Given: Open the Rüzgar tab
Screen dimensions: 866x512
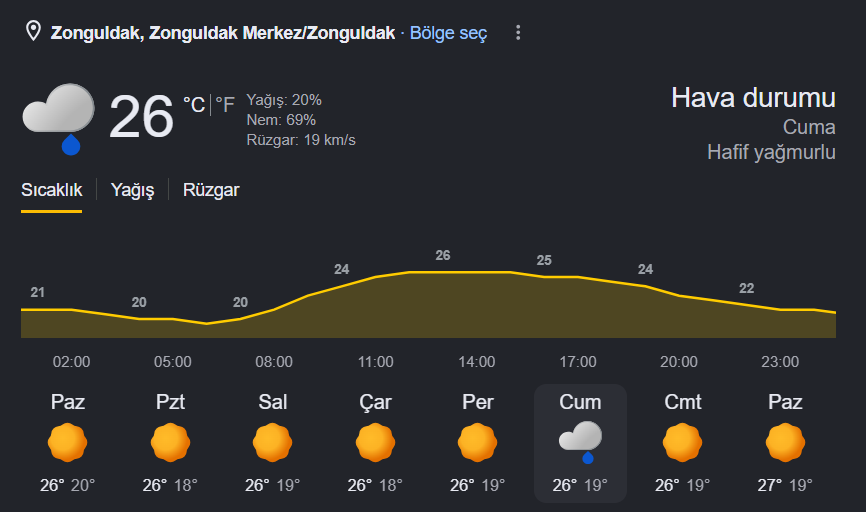Looking at the screenshot, I should tap(211, 190).
